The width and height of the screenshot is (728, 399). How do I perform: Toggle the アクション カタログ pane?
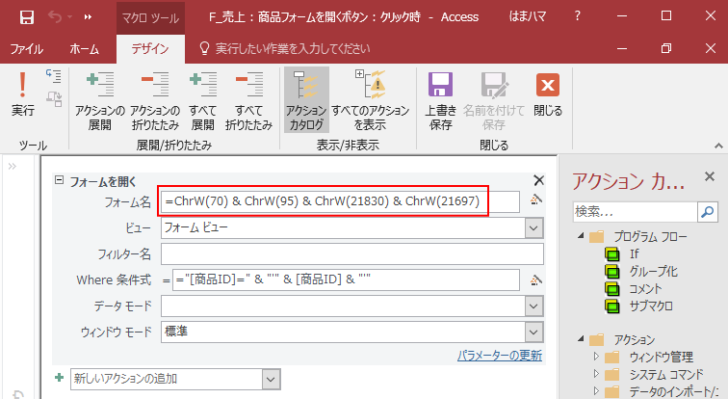pyautogui.click(x=306, y=100)
